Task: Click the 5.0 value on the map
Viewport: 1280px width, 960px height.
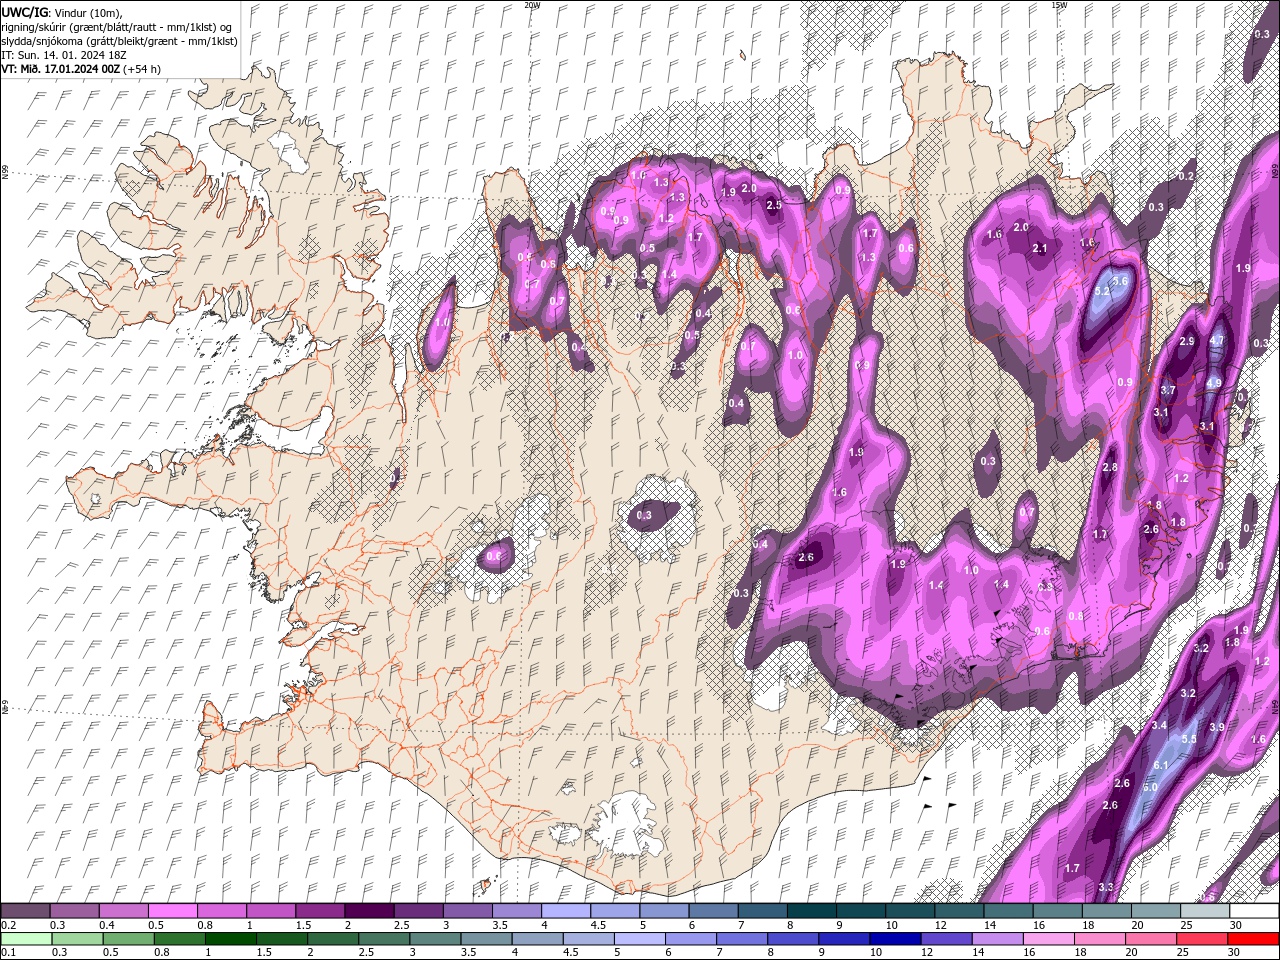Action: point(1150,788)
